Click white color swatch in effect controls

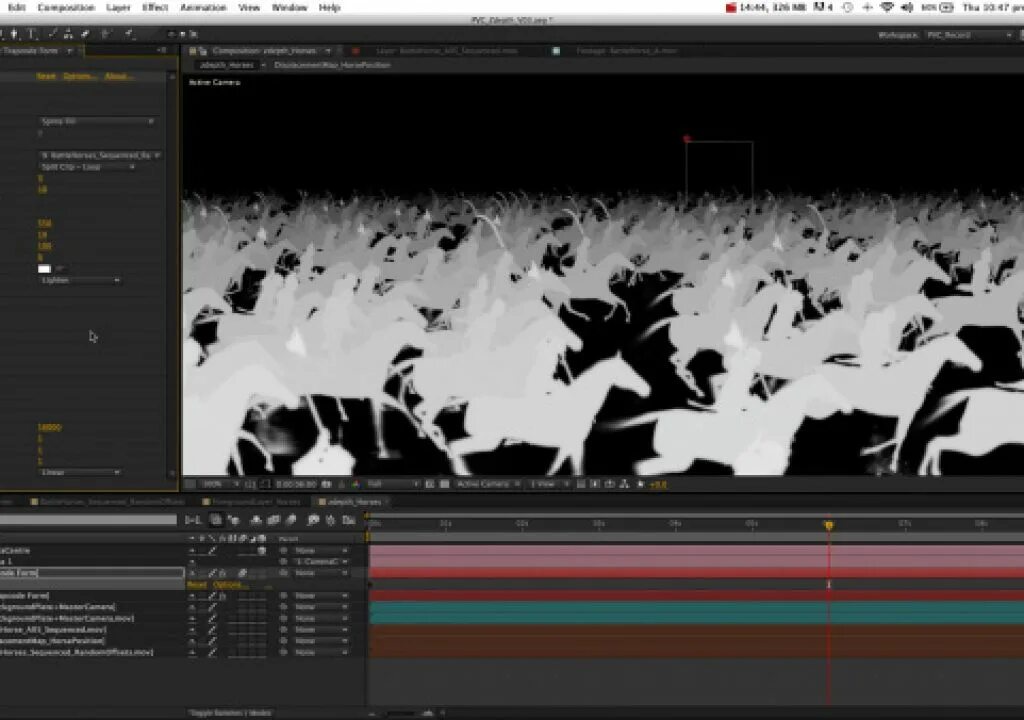pos(44,269)
